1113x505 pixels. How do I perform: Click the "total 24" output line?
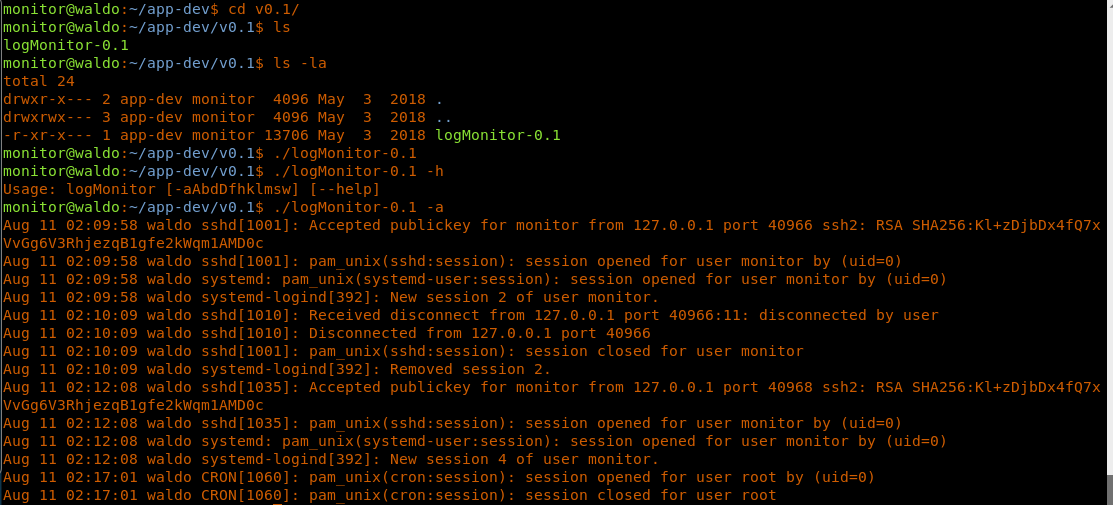(39, 81)
